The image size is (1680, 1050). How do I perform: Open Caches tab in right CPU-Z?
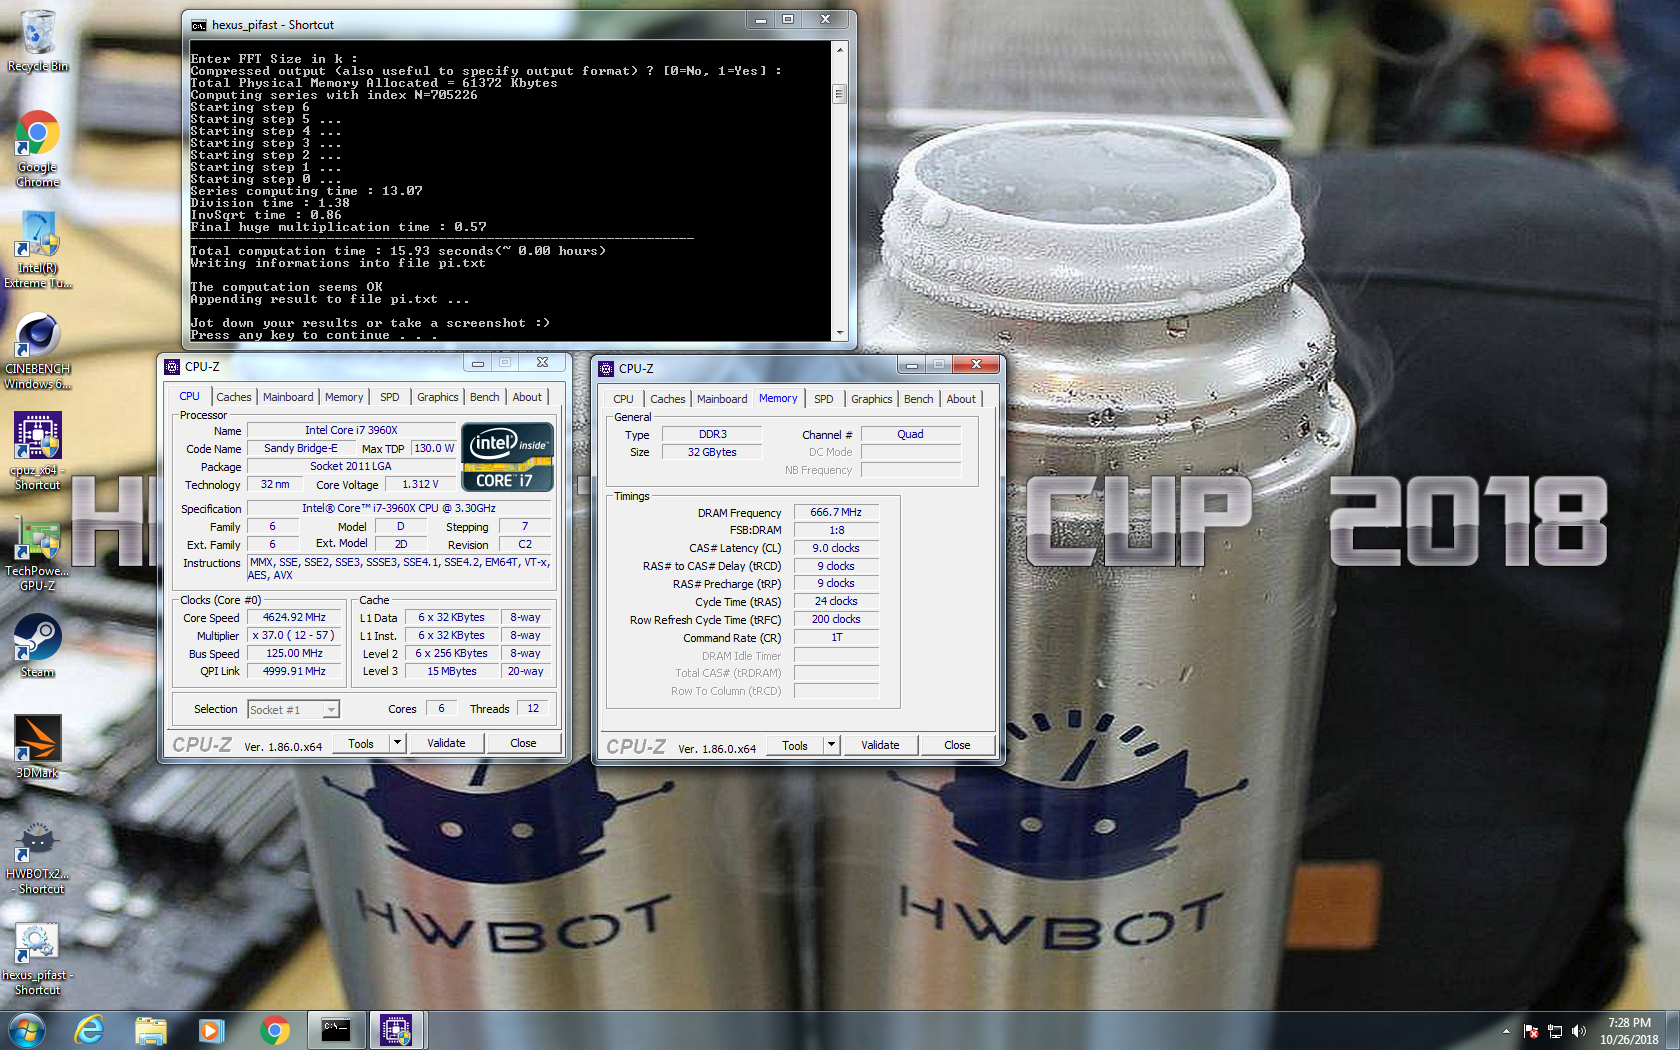(x=668, y=399)
